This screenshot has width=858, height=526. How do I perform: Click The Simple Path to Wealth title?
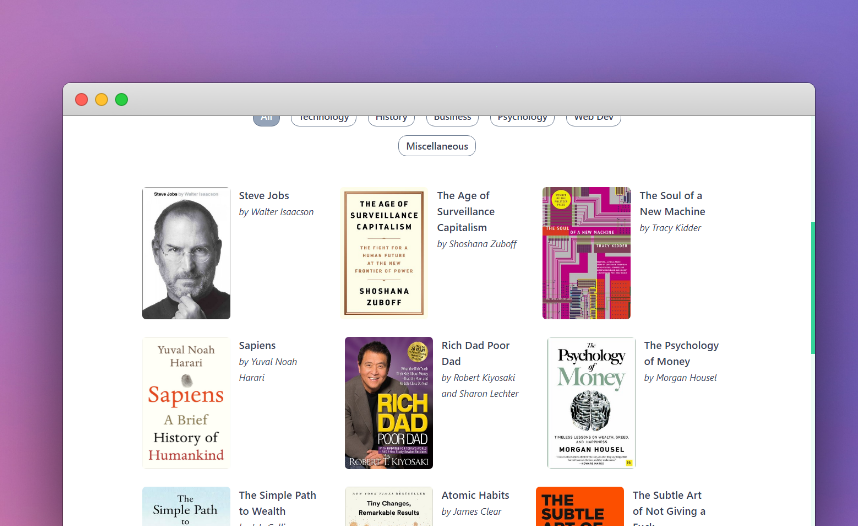277,503
